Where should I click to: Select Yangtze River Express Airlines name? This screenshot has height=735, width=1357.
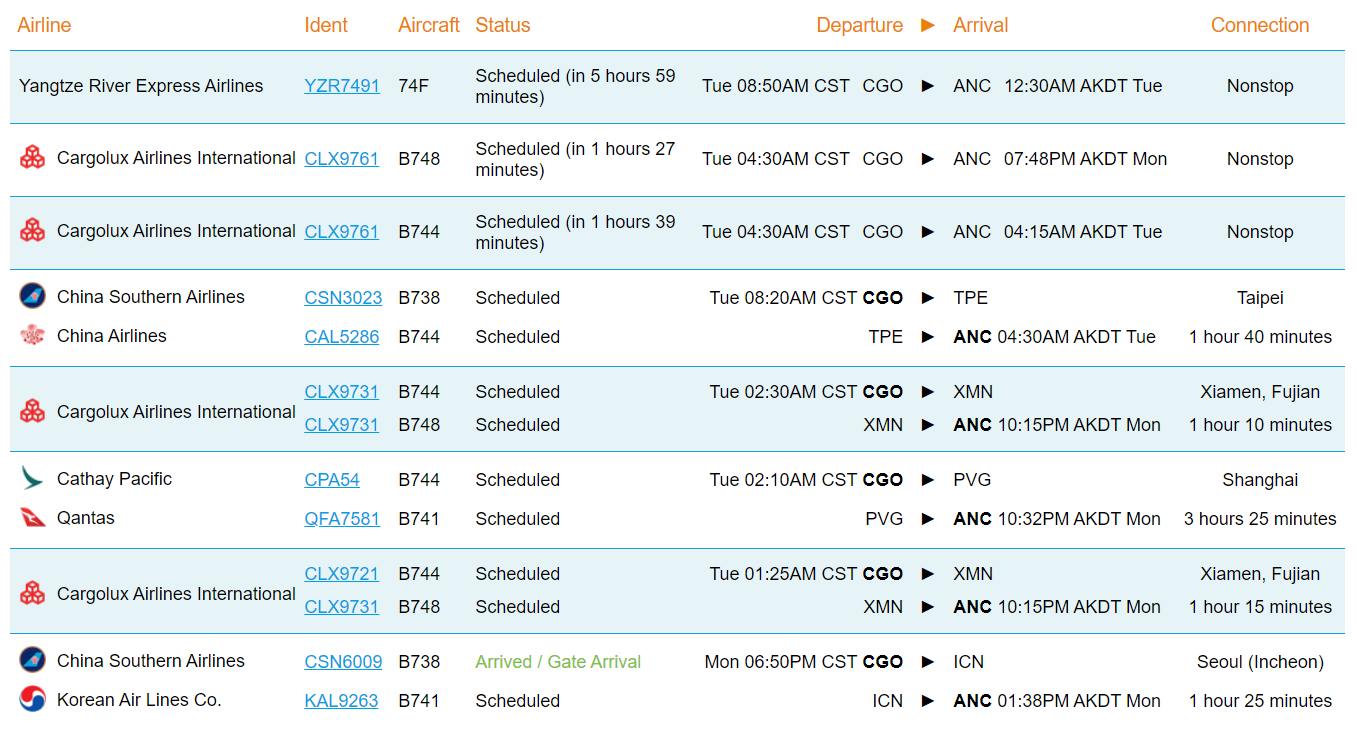(x=141, y=86)
